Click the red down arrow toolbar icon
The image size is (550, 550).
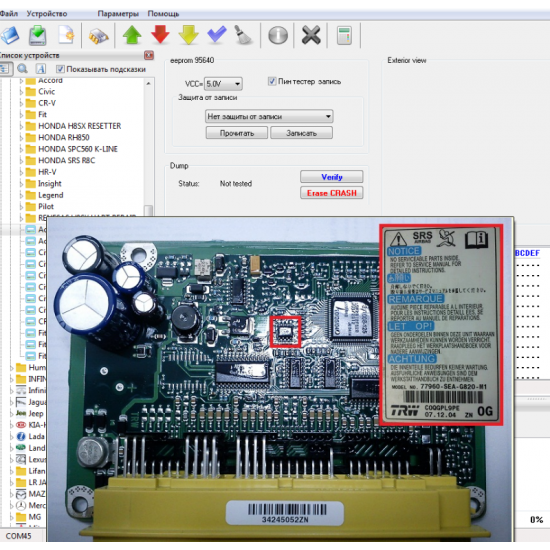coord(160,35)
